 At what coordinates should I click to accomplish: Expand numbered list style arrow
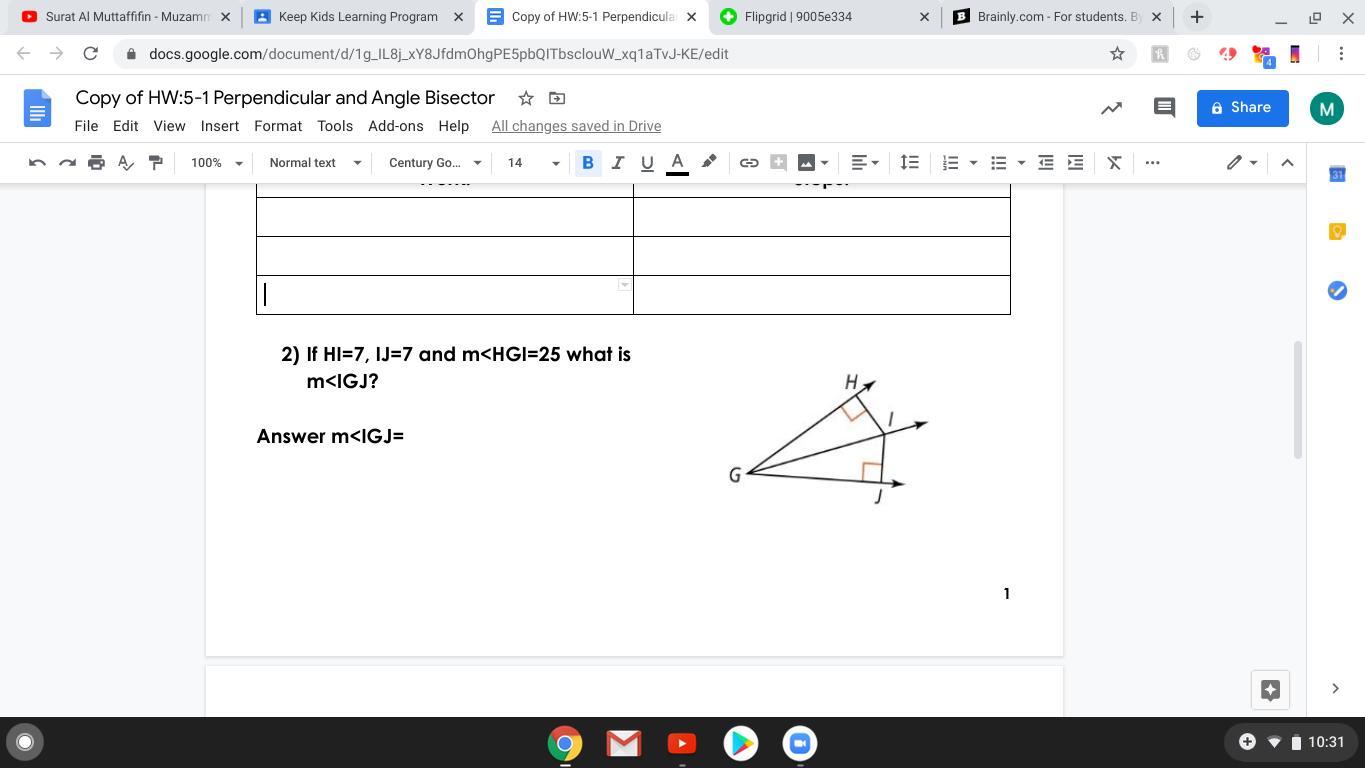pyautogui.click(x=973, y=163)
